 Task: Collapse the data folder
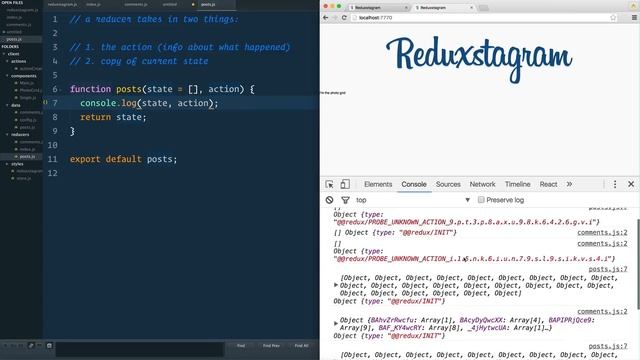click(7, 105)
